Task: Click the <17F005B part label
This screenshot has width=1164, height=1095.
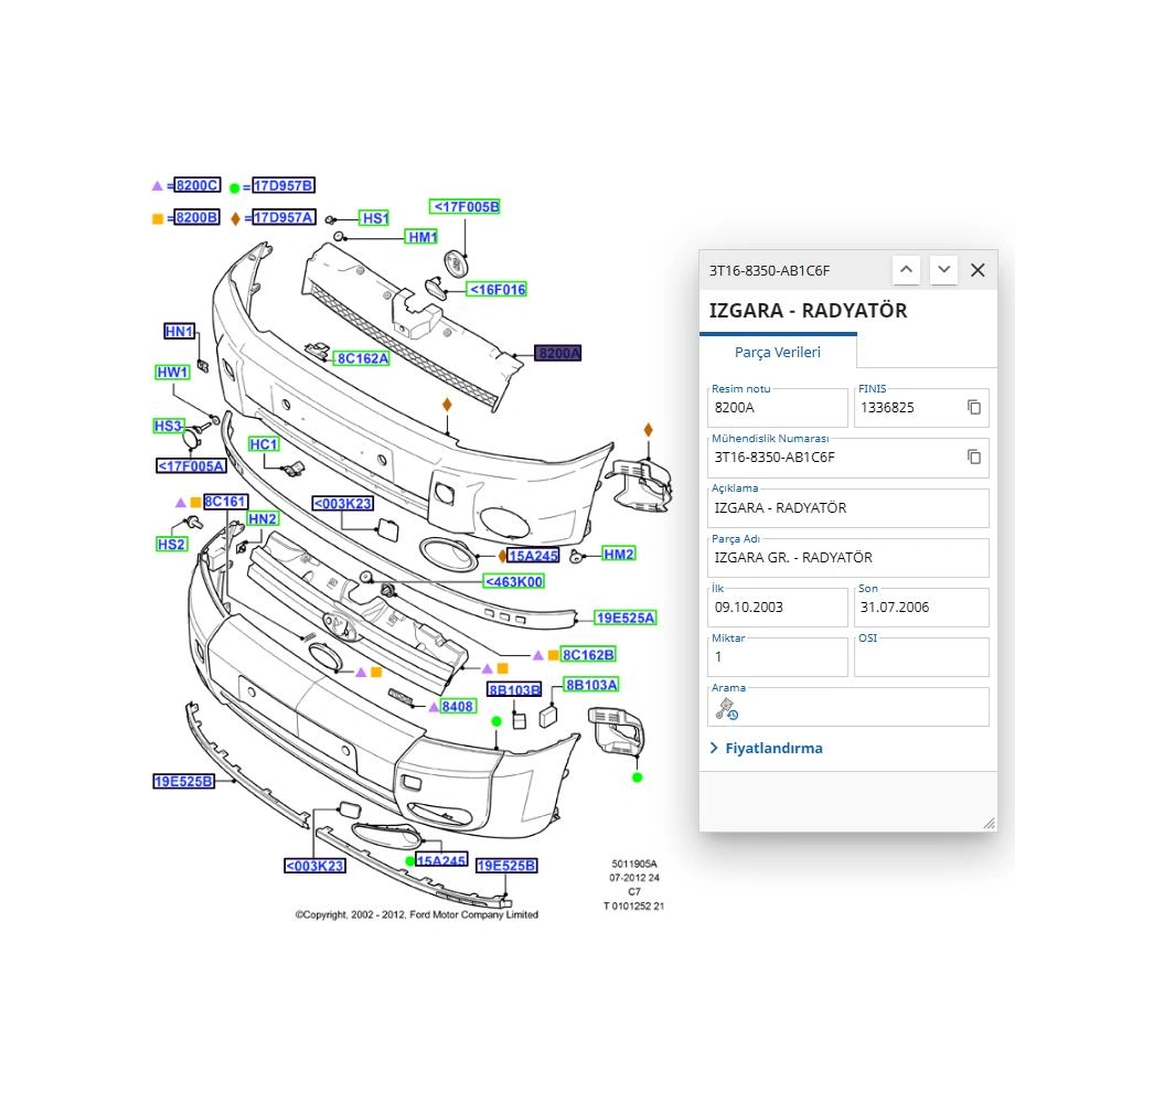Action: click(465, 206)
